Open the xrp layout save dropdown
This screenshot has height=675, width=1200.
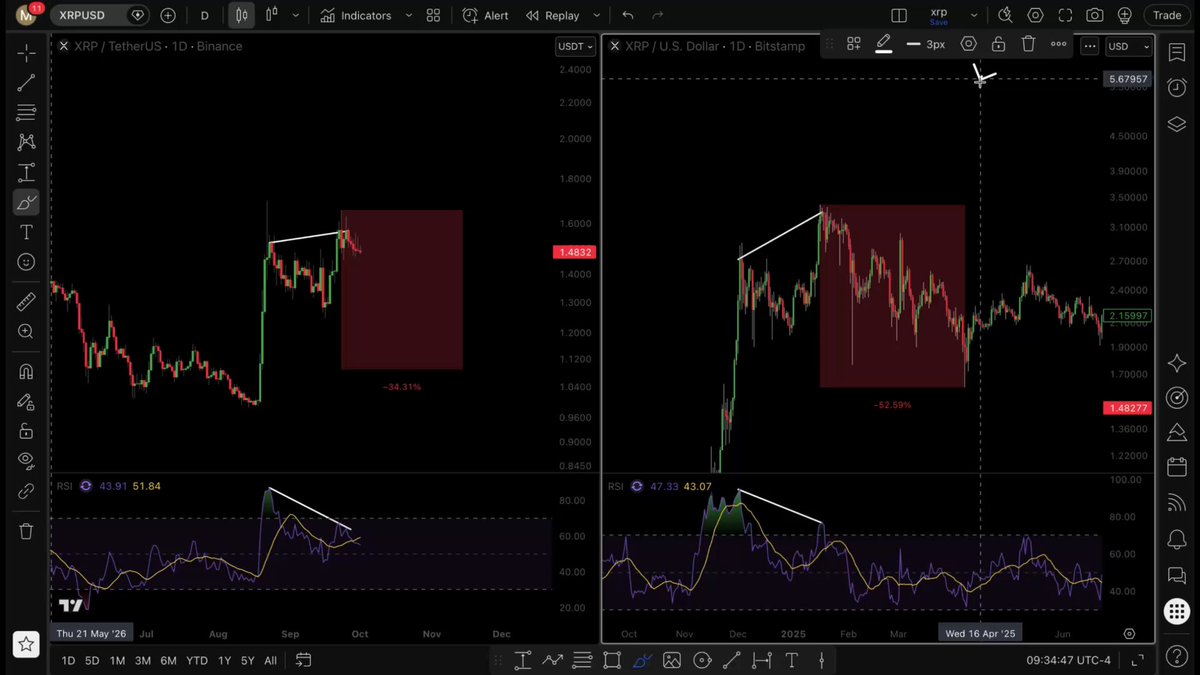pyautogui.click(x=973, y=16)
